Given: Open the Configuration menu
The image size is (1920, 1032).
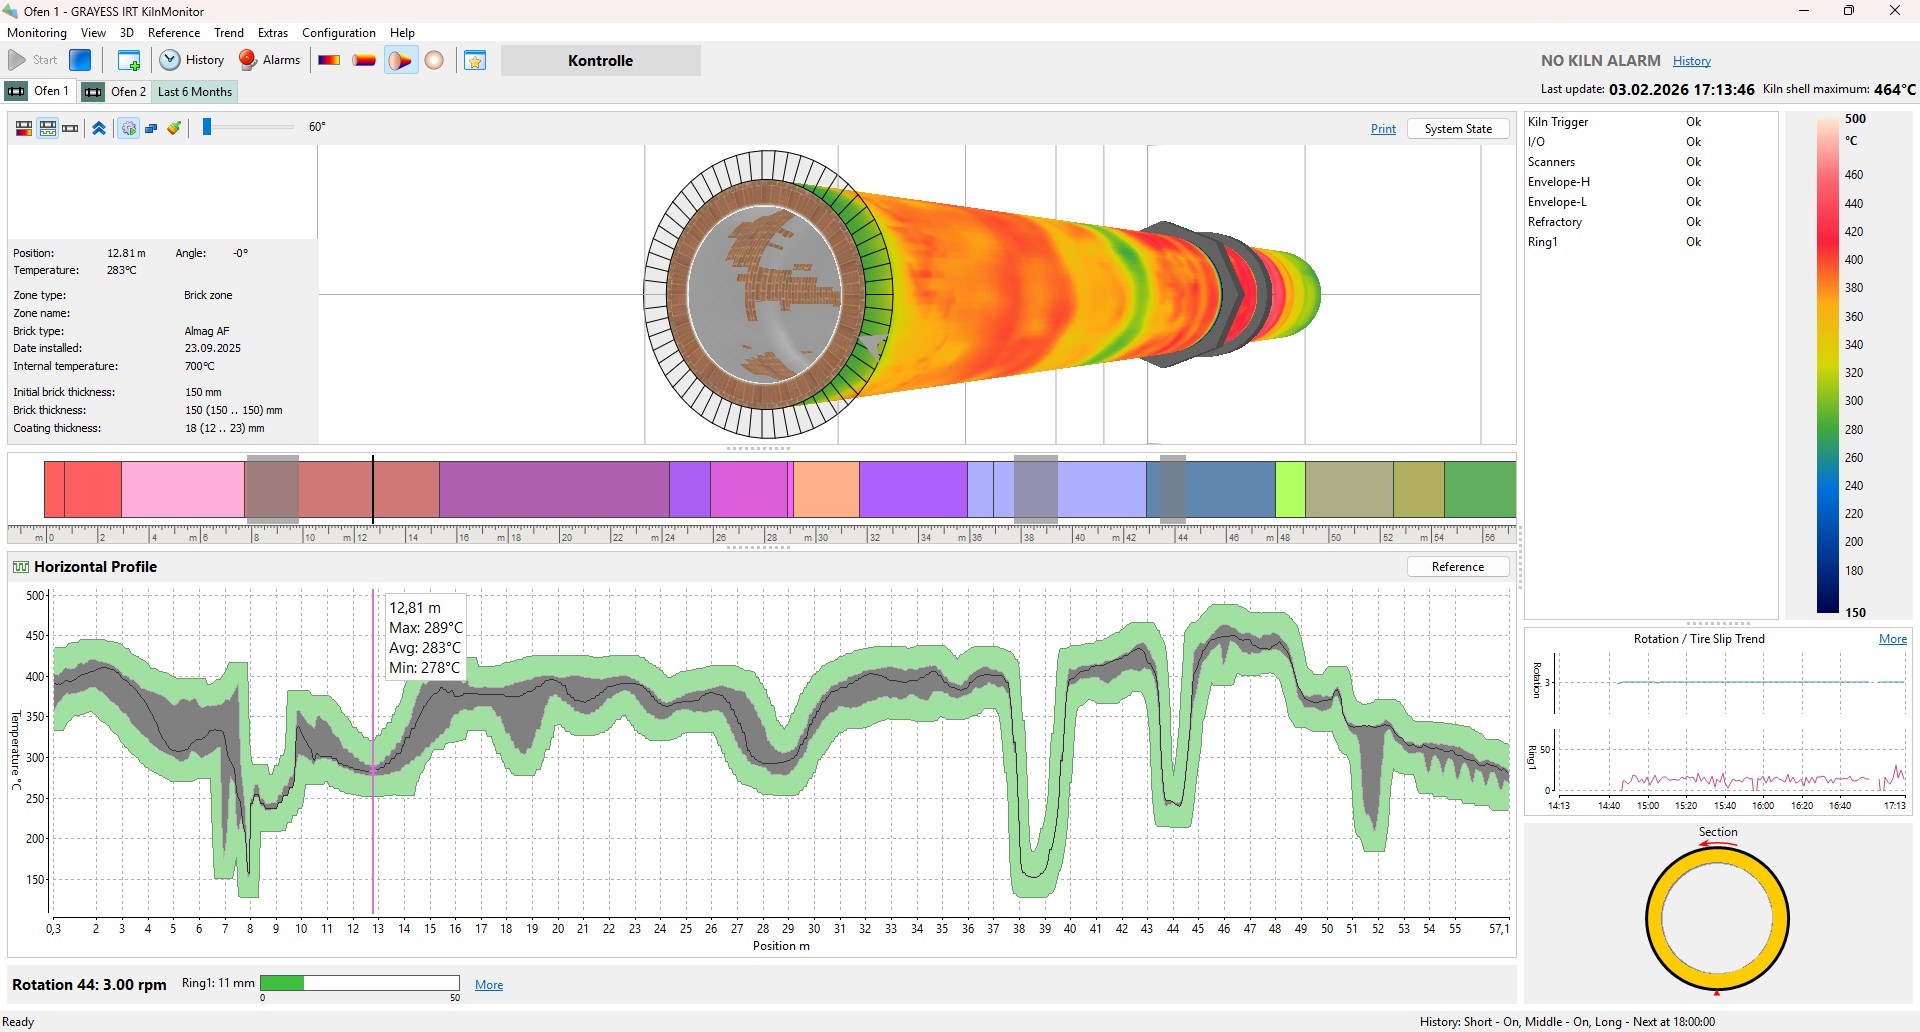Looking at the screenshot, I should [x=339, y=33].
